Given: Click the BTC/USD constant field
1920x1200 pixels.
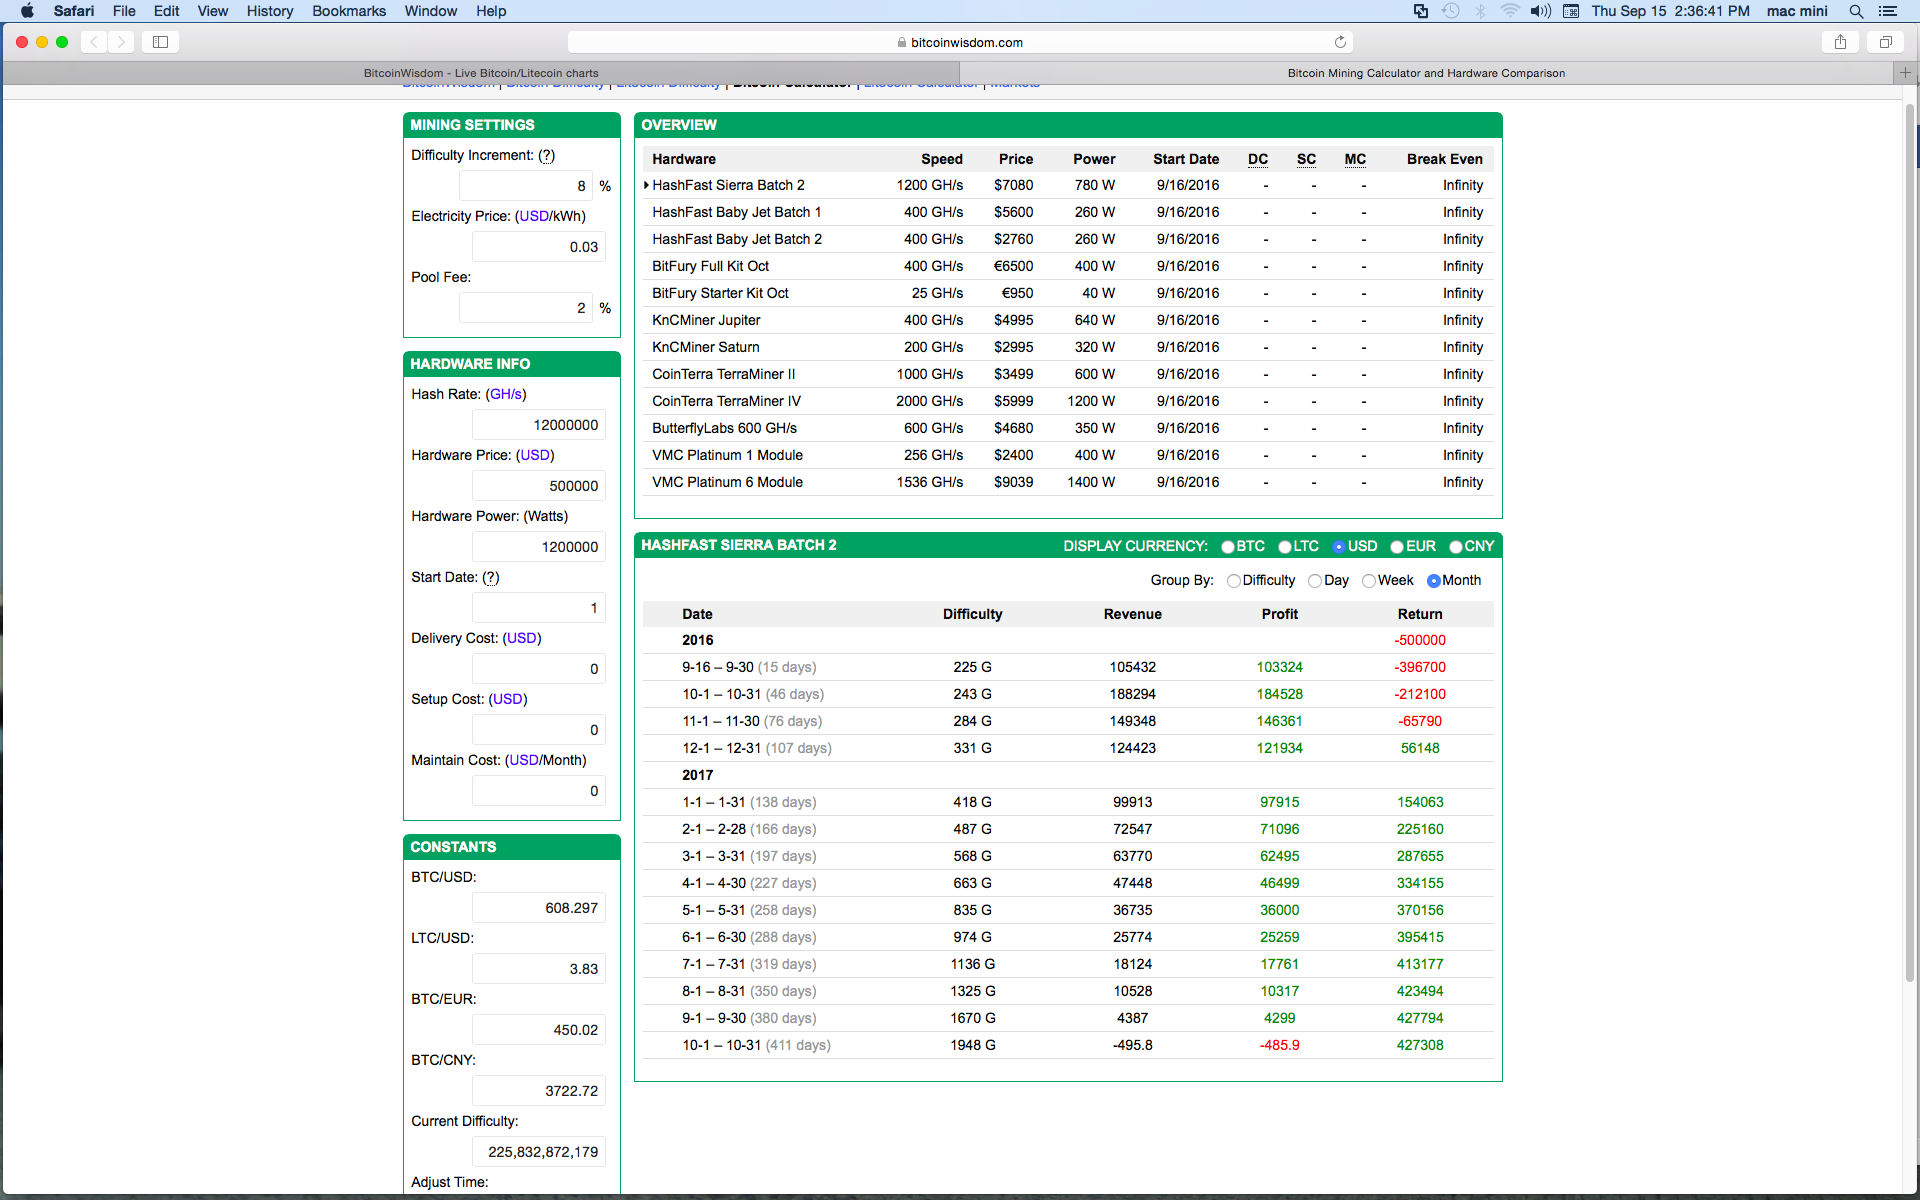Looking at the screenshot, I should pyautogui.click(x=539, y=908).
